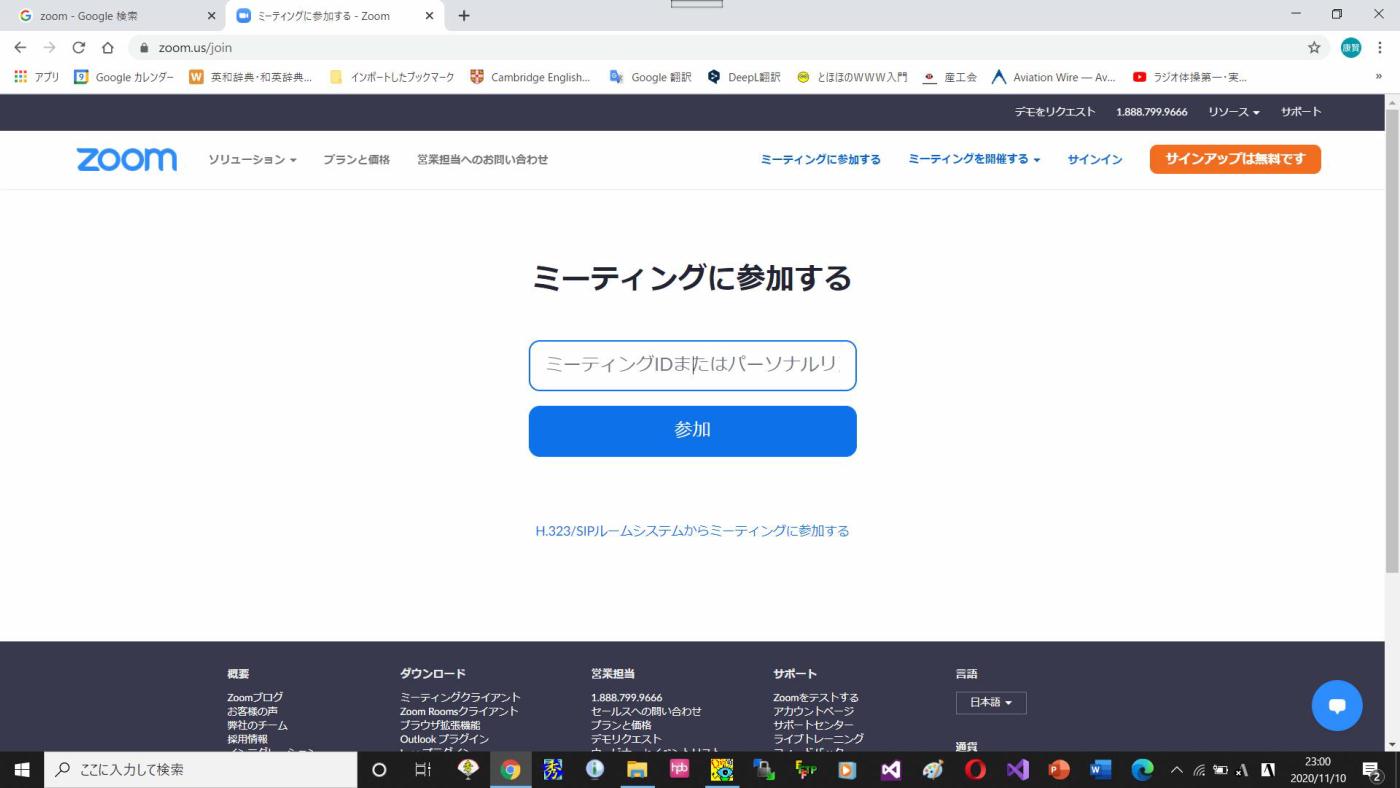Open Word from the taskbar
Screen dimensions: 1400x788
(1100, 769)
